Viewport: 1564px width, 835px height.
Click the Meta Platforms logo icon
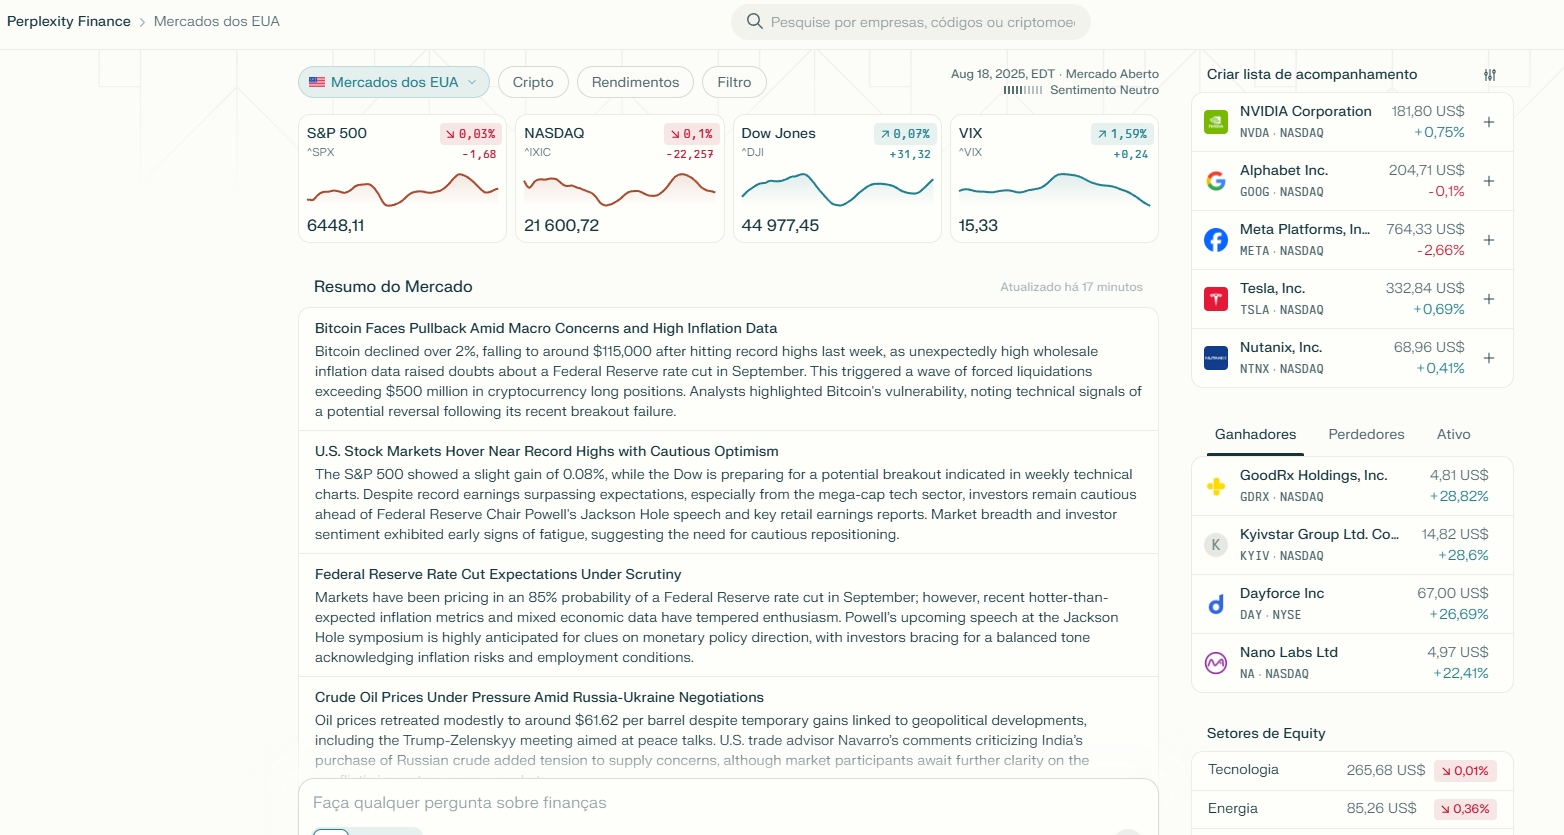pos(1215,239)
